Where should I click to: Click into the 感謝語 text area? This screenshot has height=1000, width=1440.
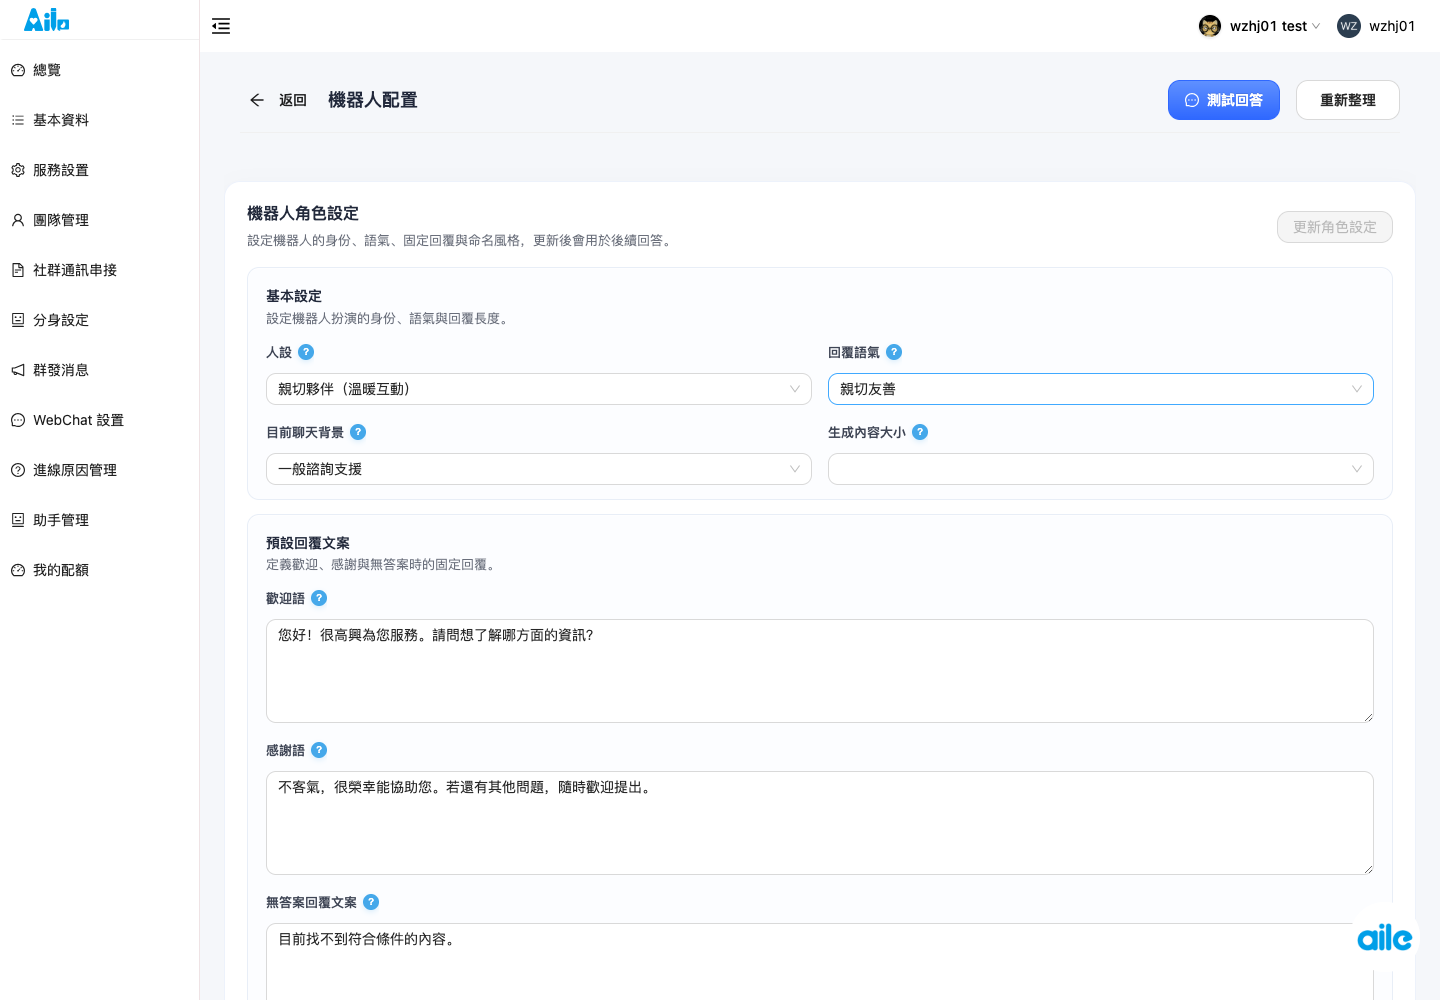[820, 823]
